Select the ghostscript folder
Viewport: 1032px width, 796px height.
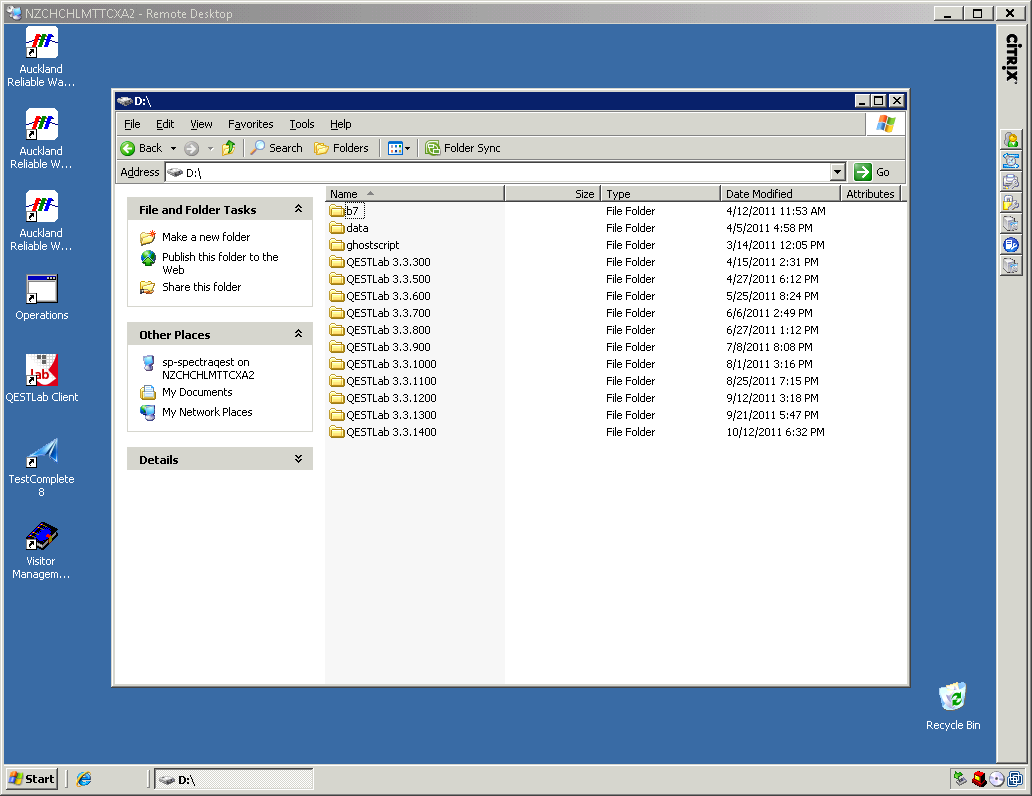click(x=372, y=245)
